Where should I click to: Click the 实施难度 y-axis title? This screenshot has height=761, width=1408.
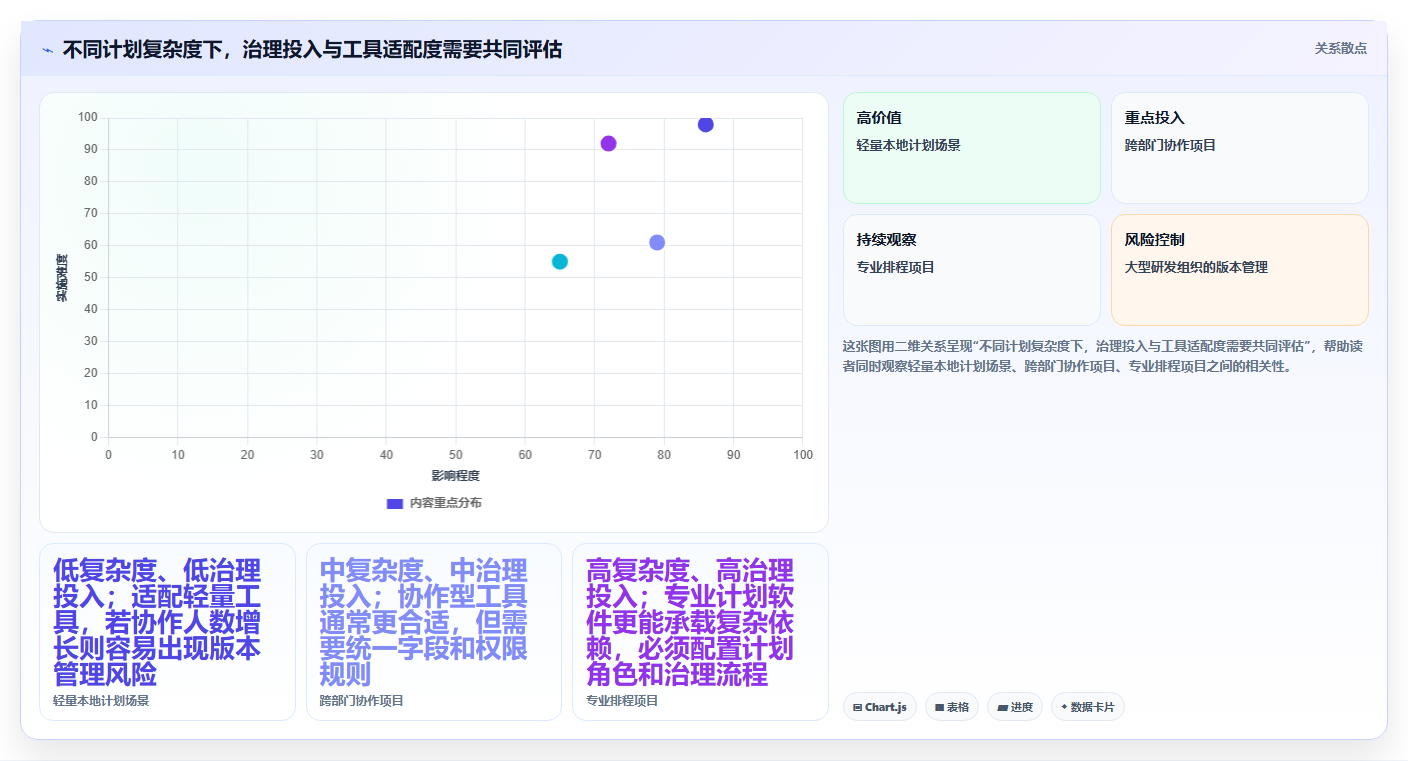[62, 278]
